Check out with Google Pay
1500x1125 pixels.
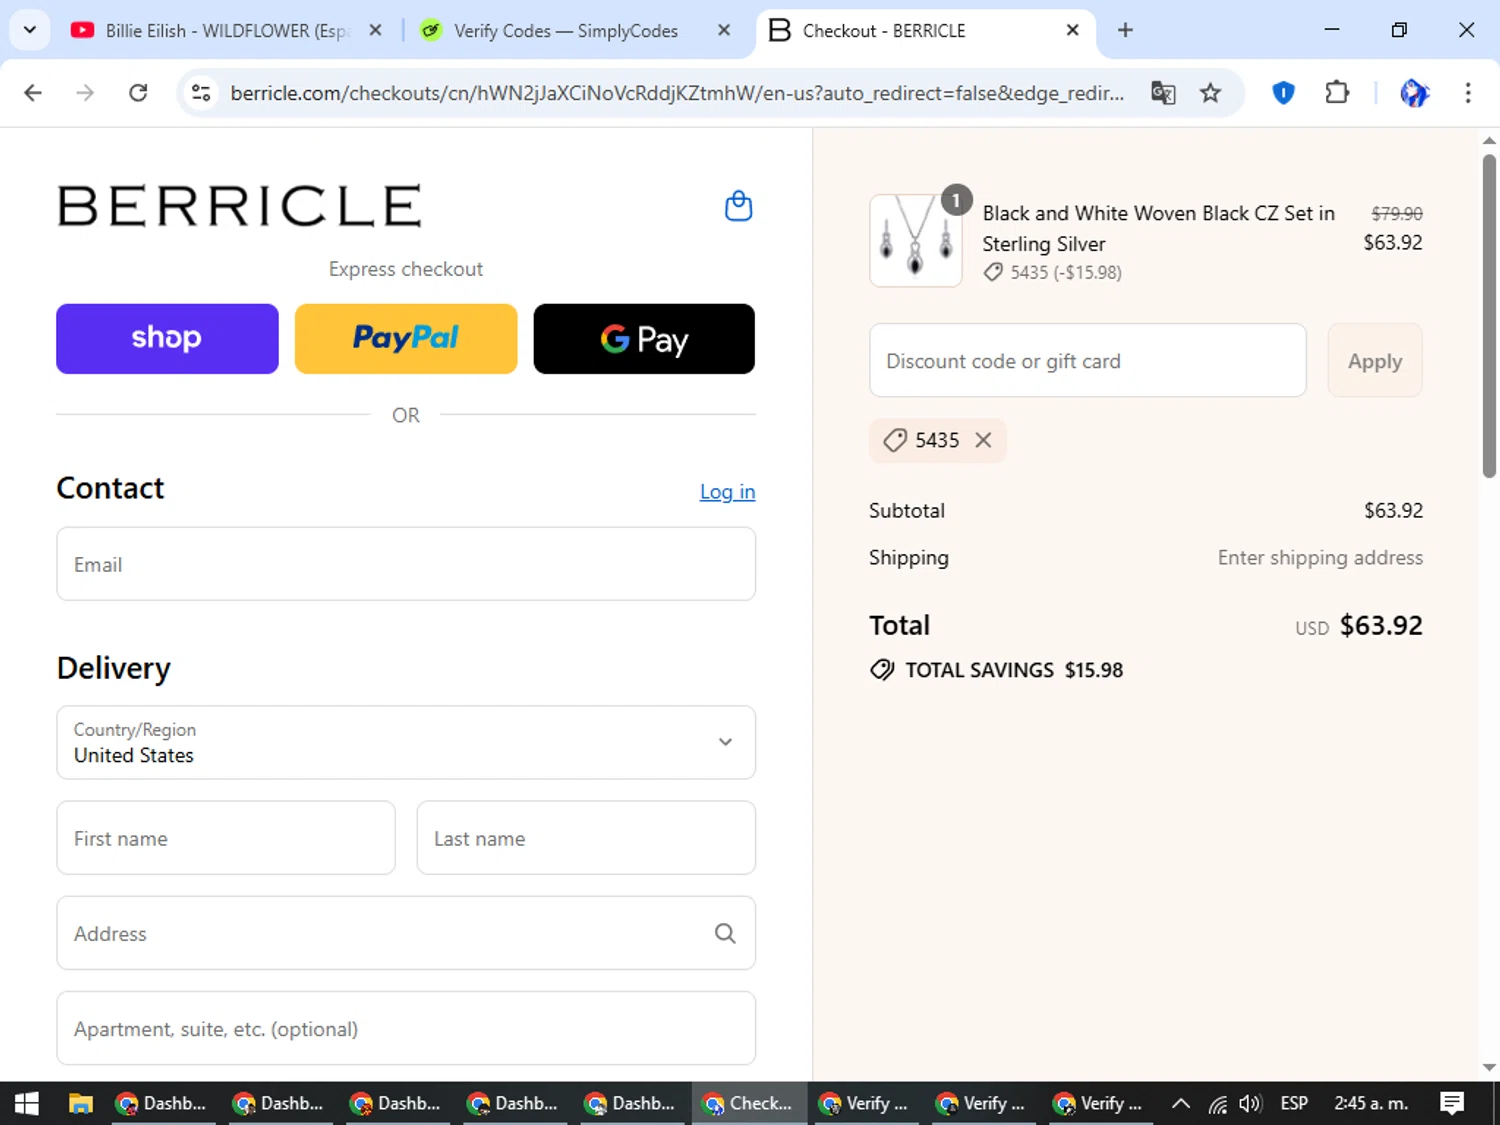coord(644,339)
